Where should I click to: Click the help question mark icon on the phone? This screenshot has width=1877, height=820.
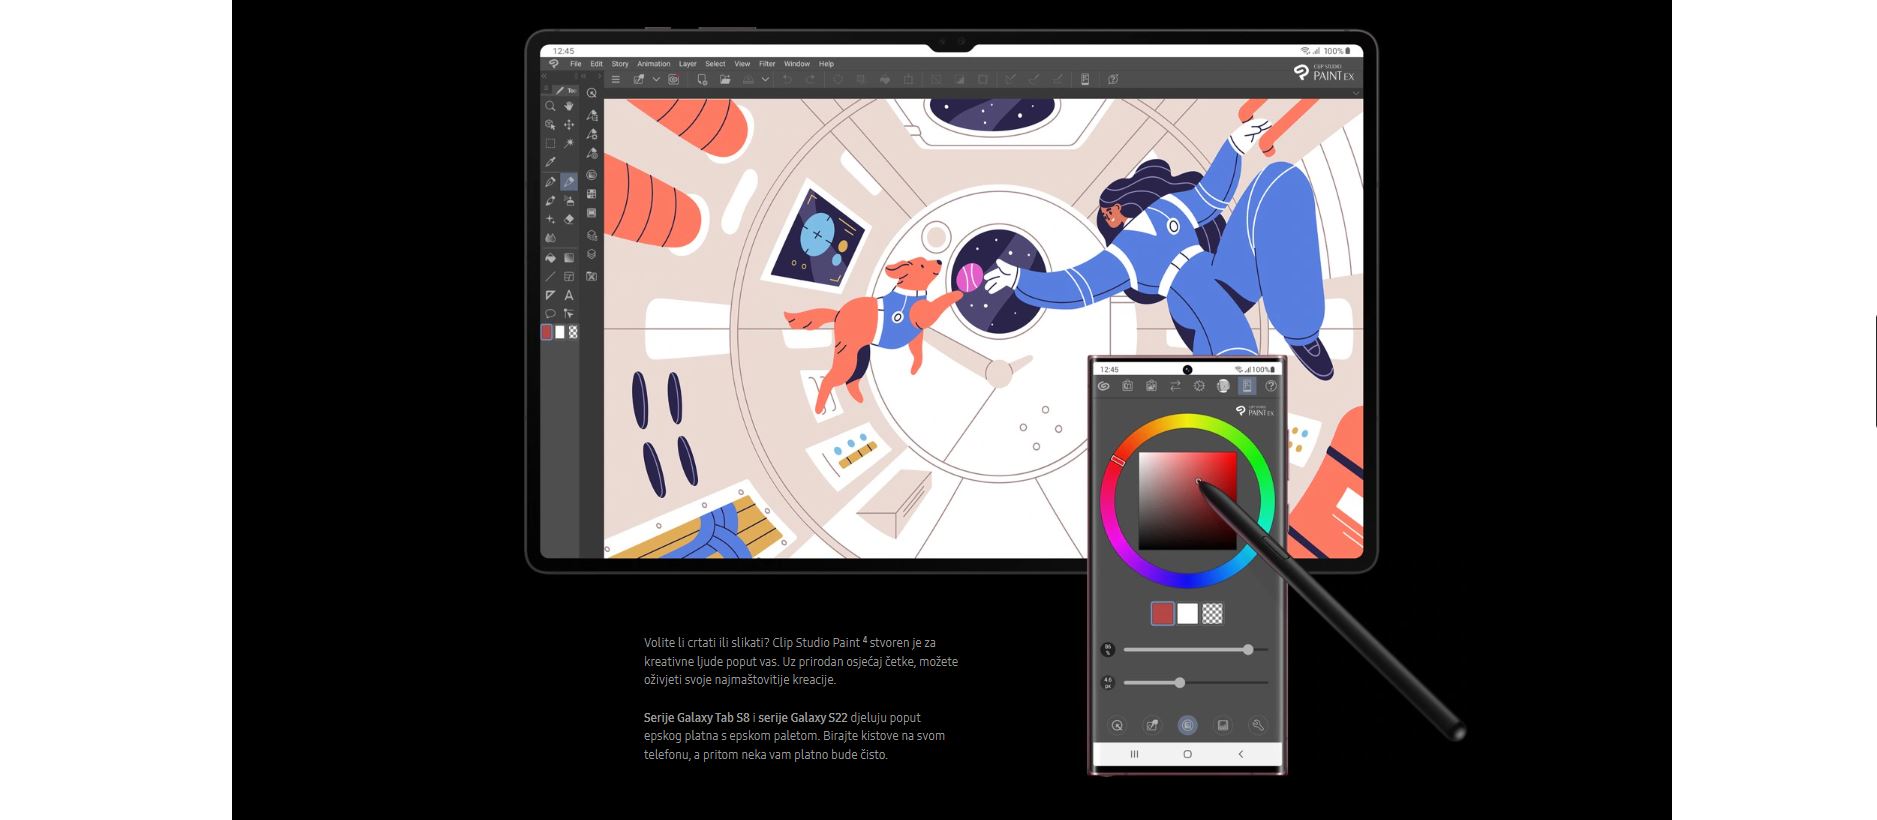[x=1271, y=385]
